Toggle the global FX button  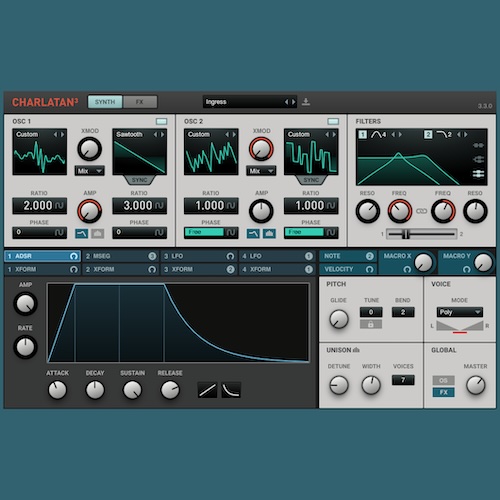(x=443, y=392)
